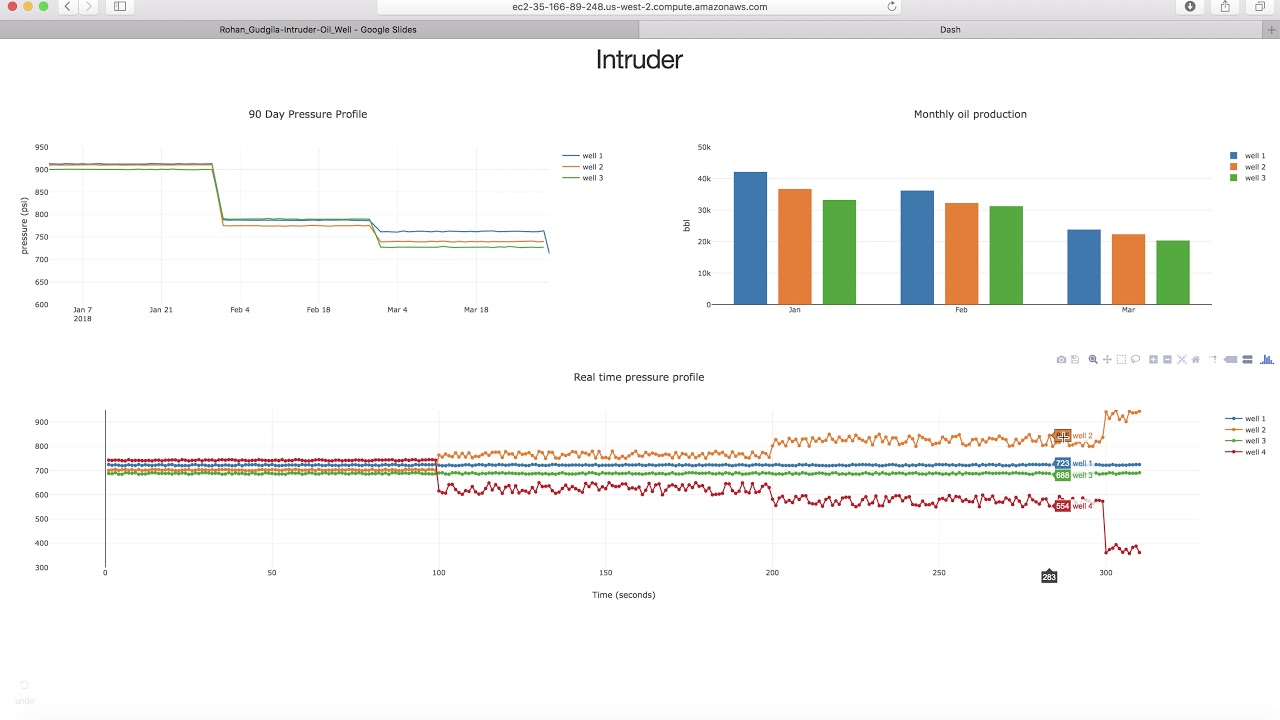The height and width of the screenshot is (720, 1280).
Task: Show Safari downloads
Action: pyautogui.click(x=1190, y=7)
